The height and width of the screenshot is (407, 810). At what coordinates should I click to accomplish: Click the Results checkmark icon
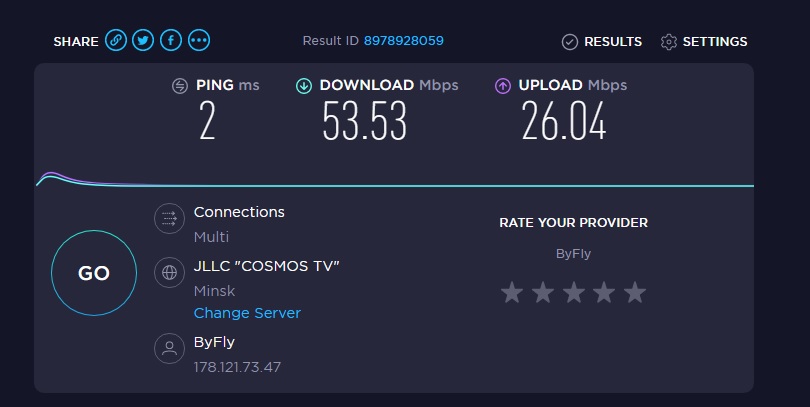tap(570, 42)
